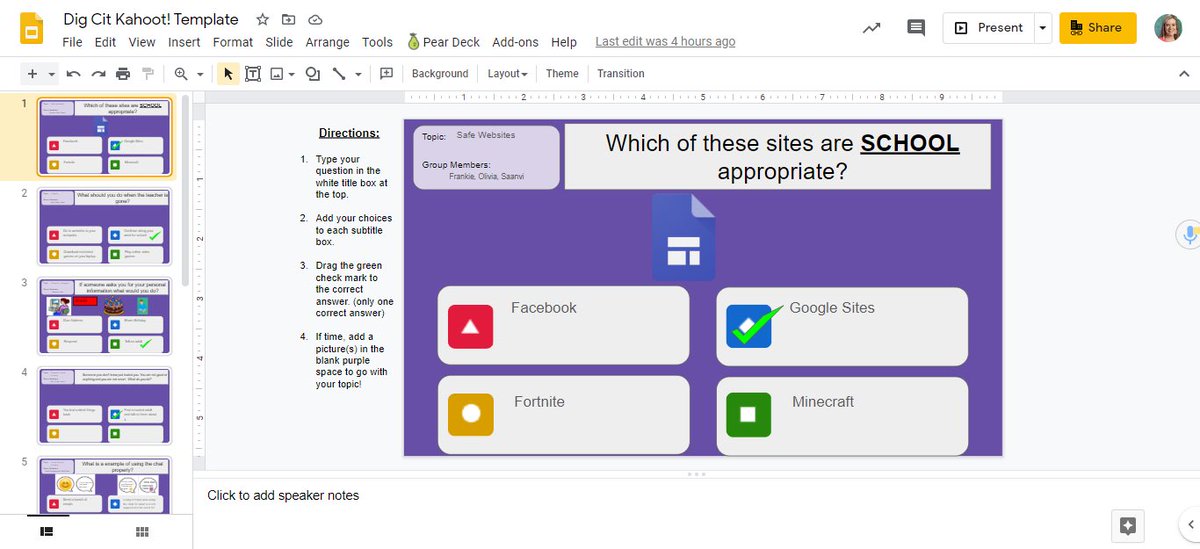The width and height of the screenshot is (1200, 549).
Task: Select the red triangle icon beside Facebook
Action: click(x=470, y=327)
